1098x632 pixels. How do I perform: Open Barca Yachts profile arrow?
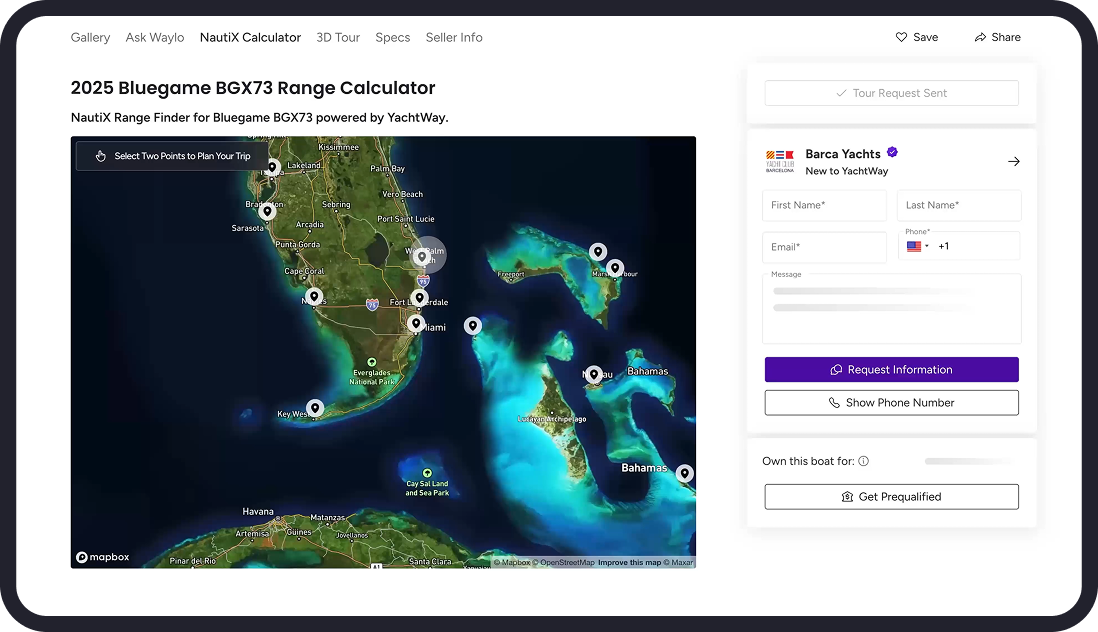[x=1013, y=162]
